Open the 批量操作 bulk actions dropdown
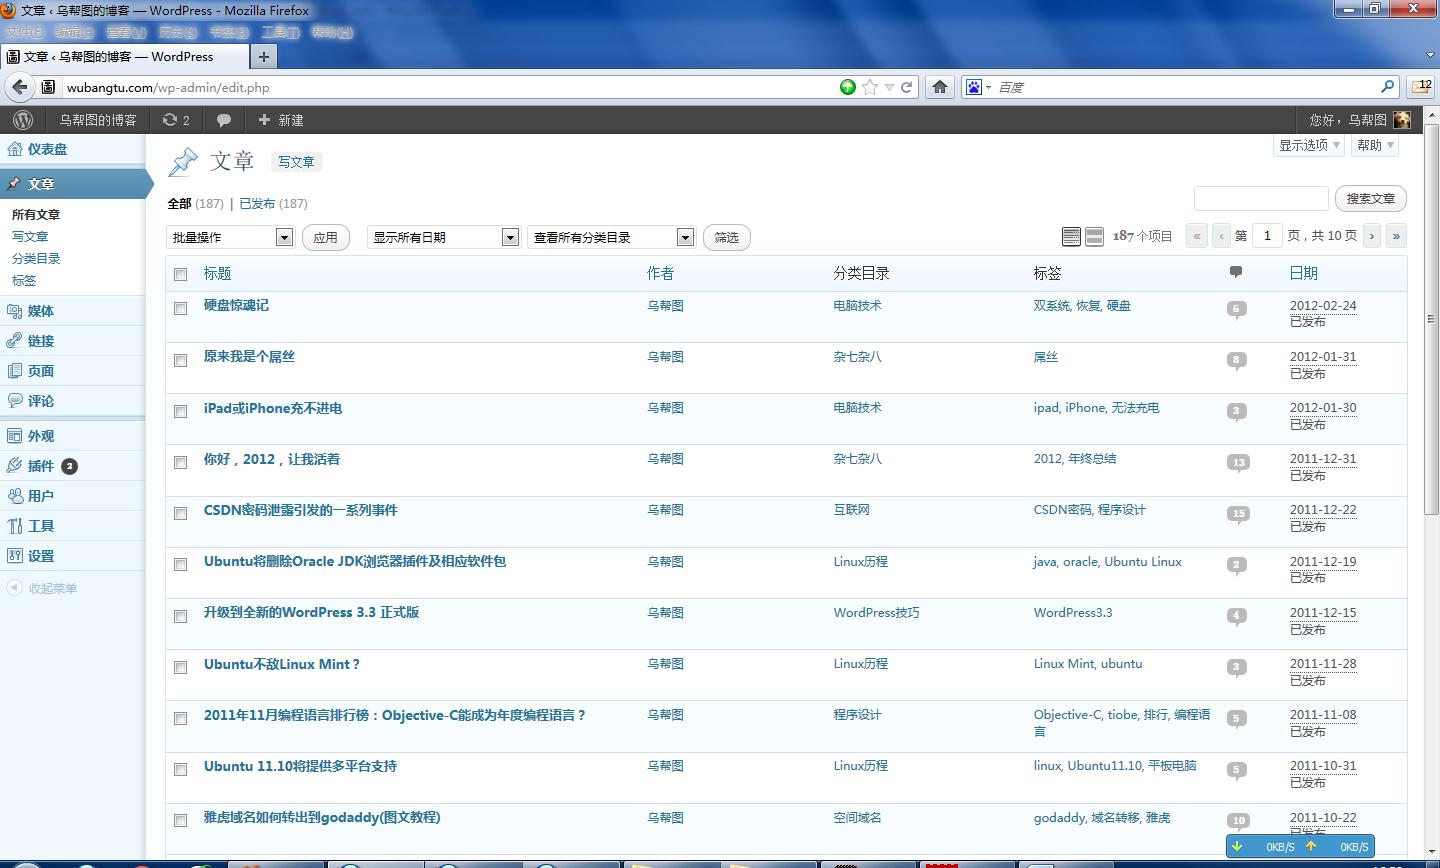Image resolution: width=1440 pixels, height=868 pixels. click(x=230, y=237)
